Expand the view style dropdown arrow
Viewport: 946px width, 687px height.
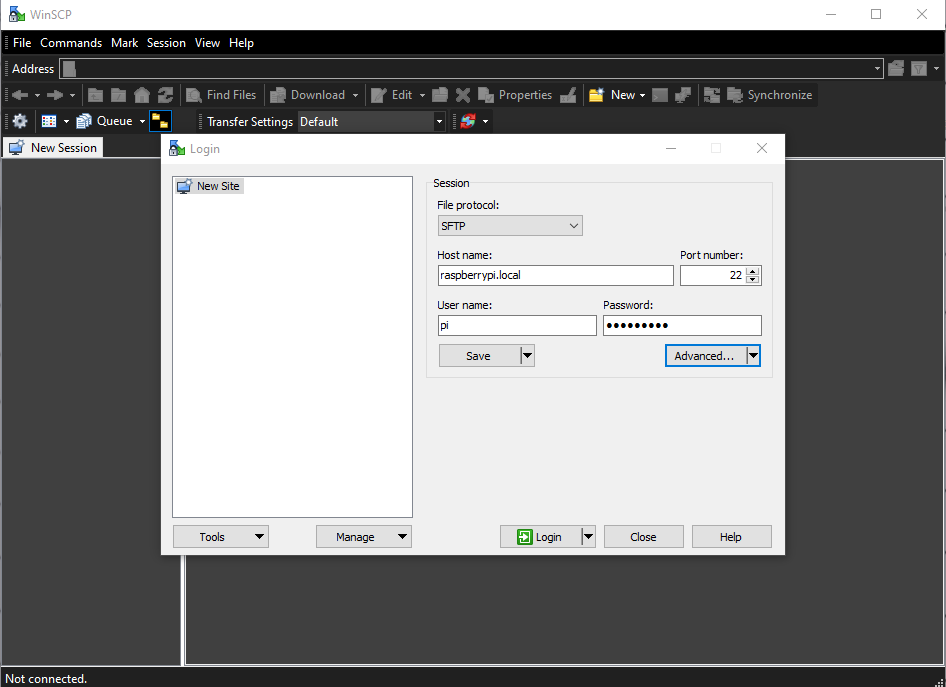(66, 122)
